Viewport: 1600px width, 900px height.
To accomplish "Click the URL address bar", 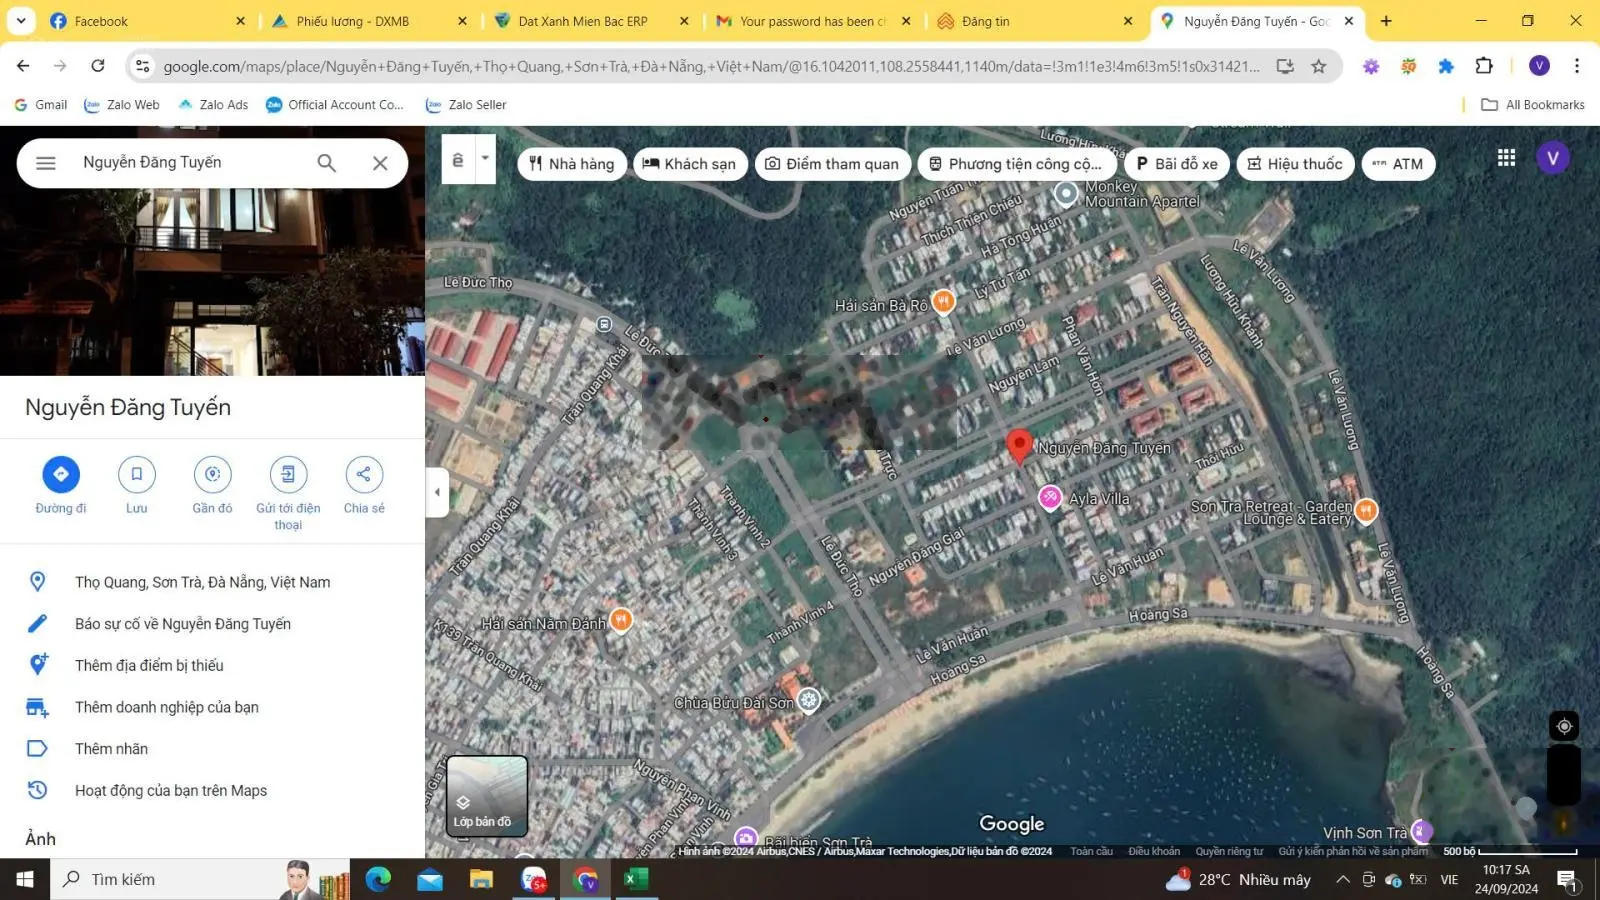I will [x=710, y=66].
